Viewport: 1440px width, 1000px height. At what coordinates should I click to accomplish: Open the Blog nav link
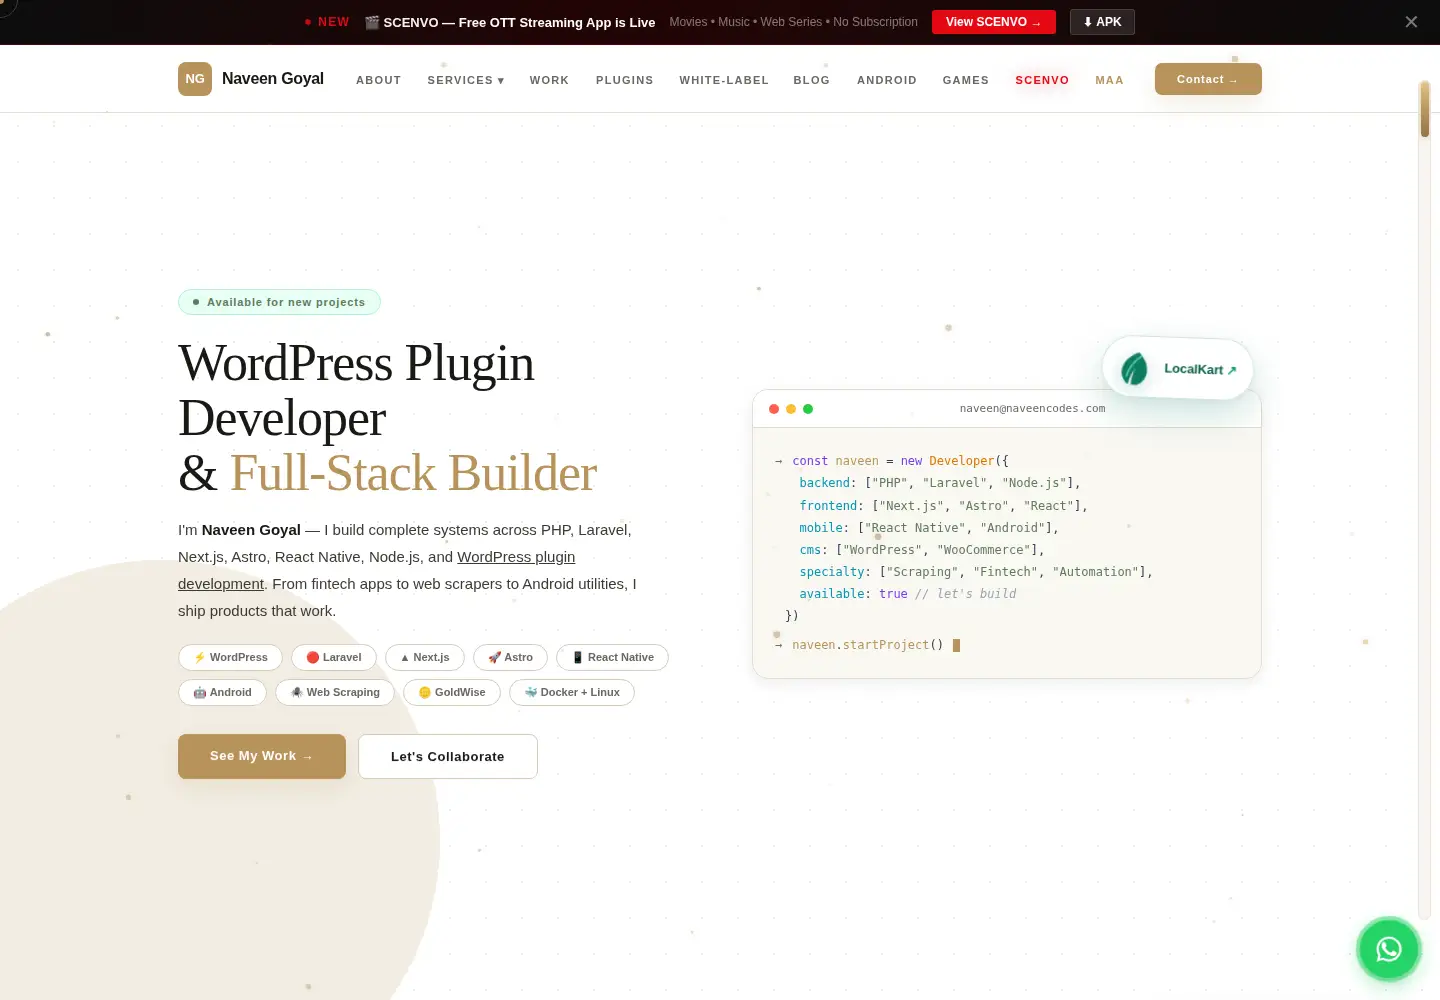[812, 80]
